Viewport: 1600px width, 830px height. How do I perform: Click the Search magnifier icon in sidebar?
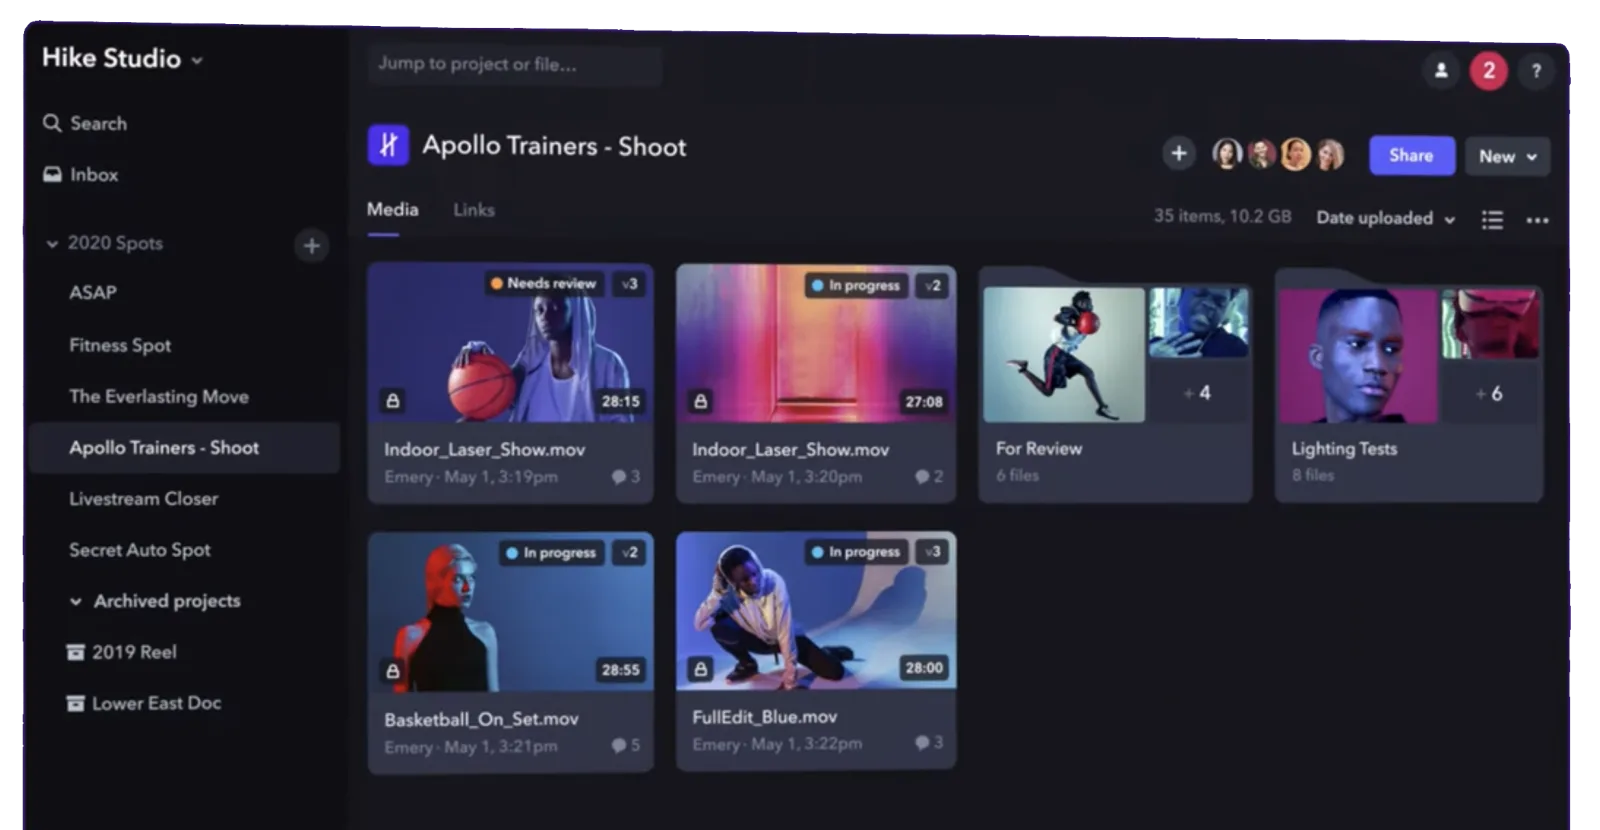(52, 123)
